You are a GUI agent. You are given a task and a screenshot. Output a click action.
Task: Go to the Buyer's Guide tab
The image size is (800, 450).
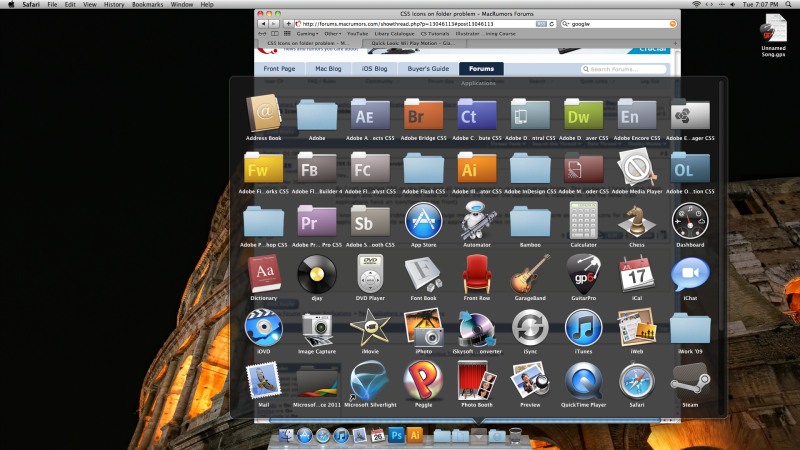pyautogui.click(x=428, y=68)
